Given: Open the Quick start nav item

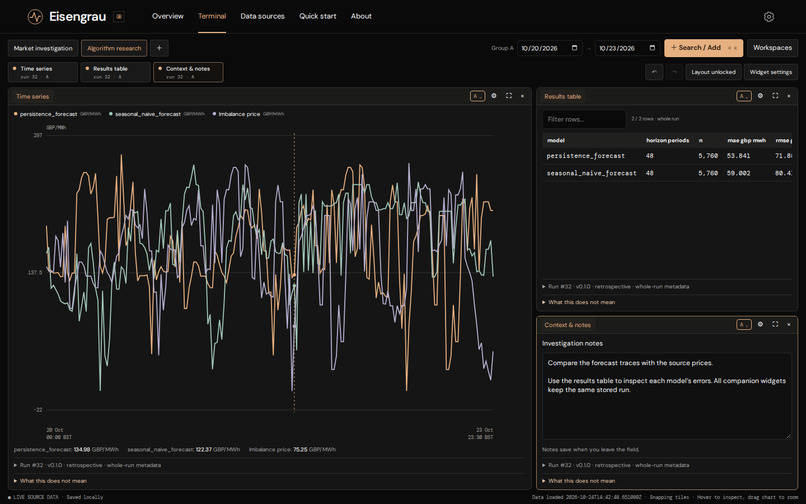Looking at the screenshot, I should click(318, 16).
